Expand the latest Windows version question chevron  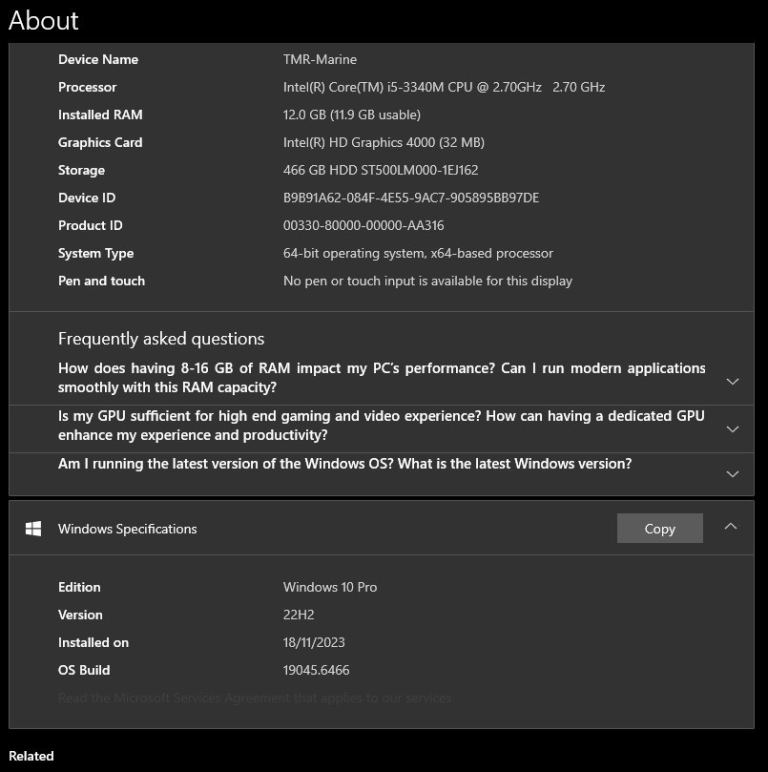(732, 473)
